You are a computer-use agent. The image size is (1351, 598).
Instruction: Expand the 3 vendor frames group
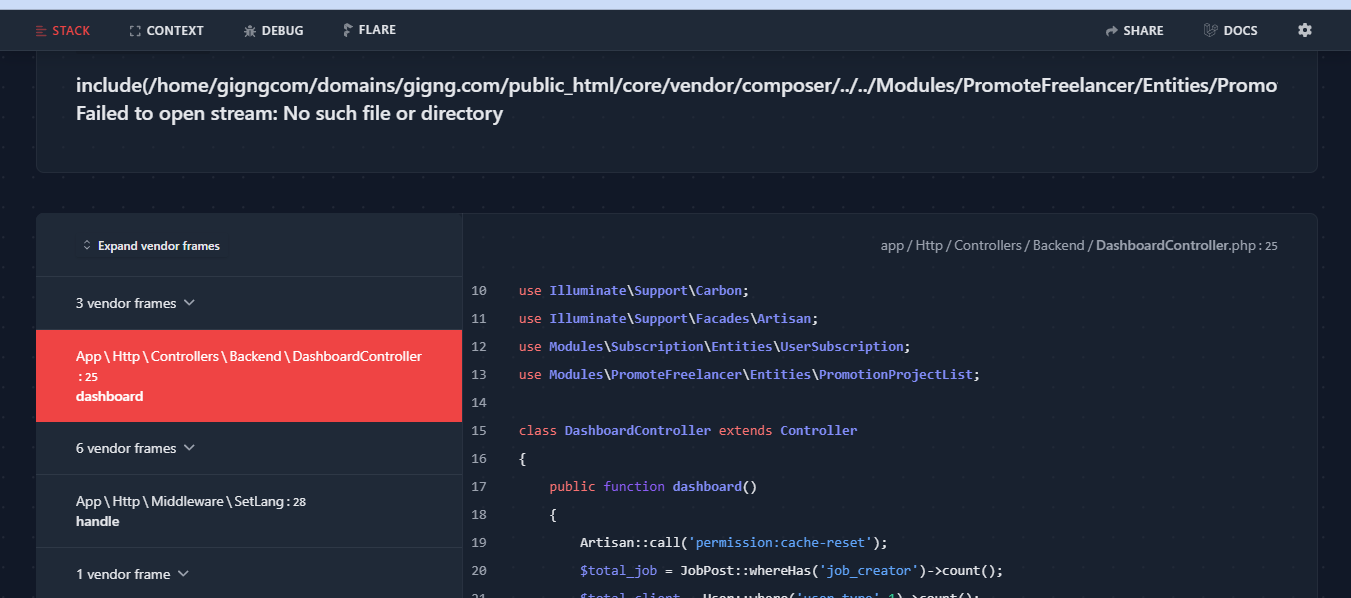249,303
